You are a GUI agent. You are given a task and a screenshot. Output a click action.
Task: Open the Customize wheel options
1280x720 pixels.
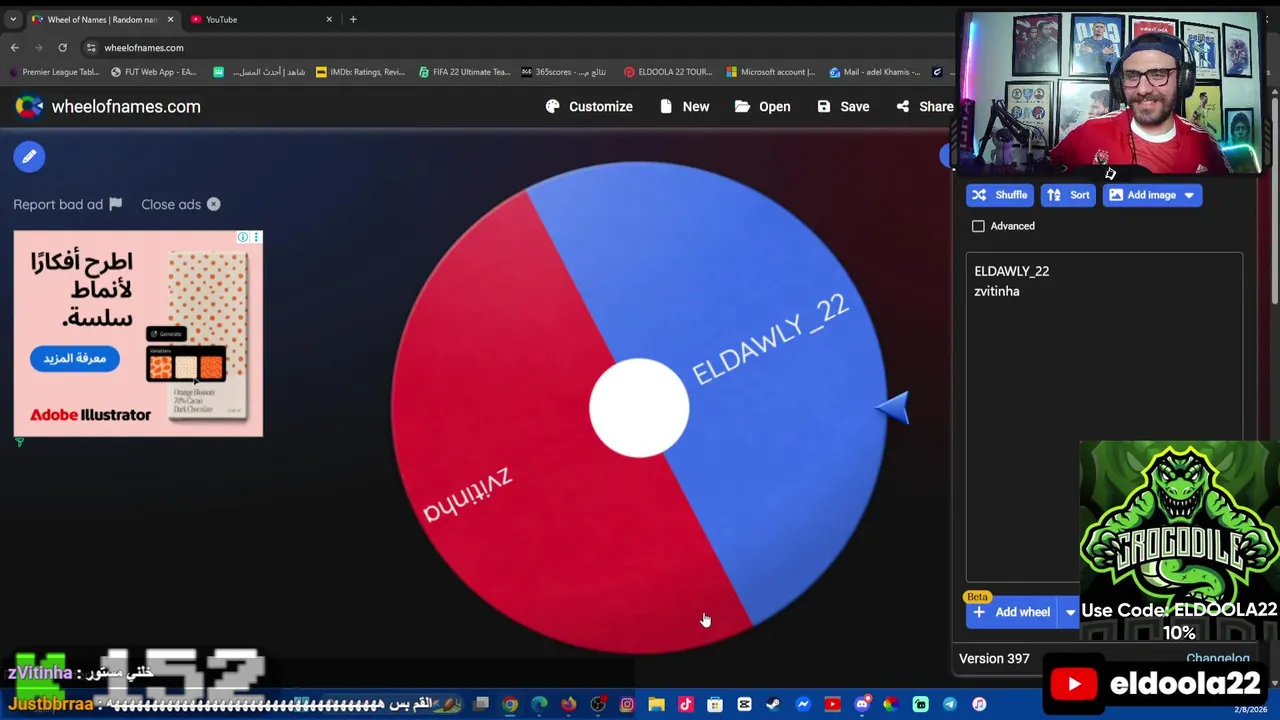point(589,106)
